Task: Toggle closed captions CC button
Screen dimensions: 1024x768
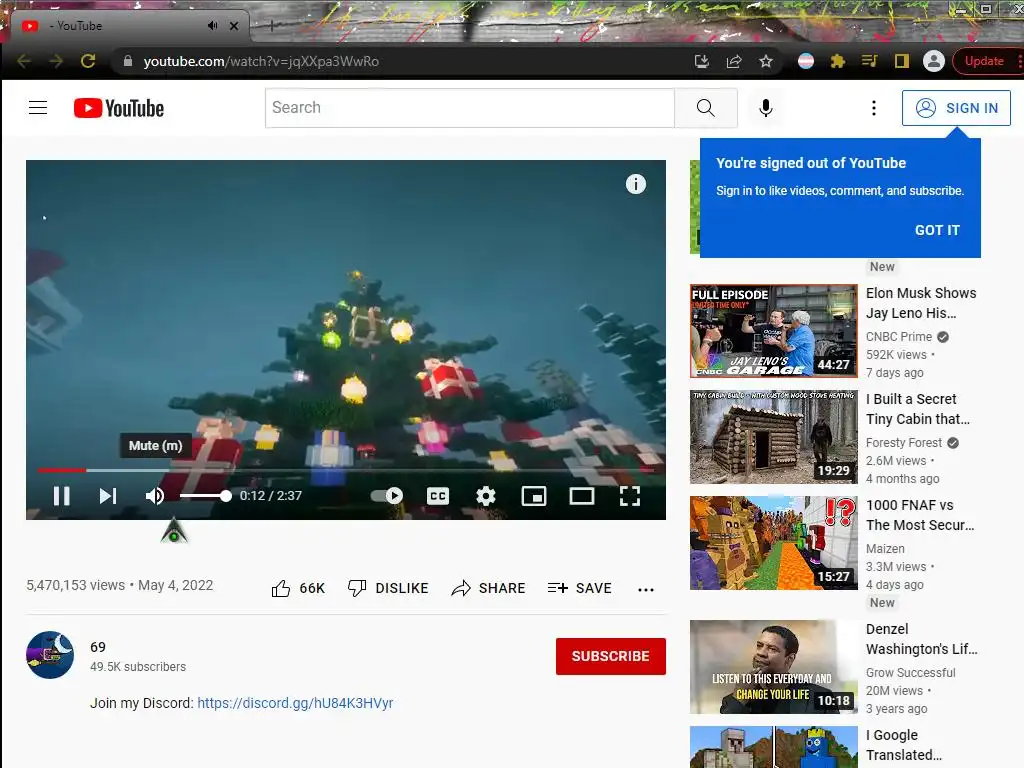Action: (438, 496)
